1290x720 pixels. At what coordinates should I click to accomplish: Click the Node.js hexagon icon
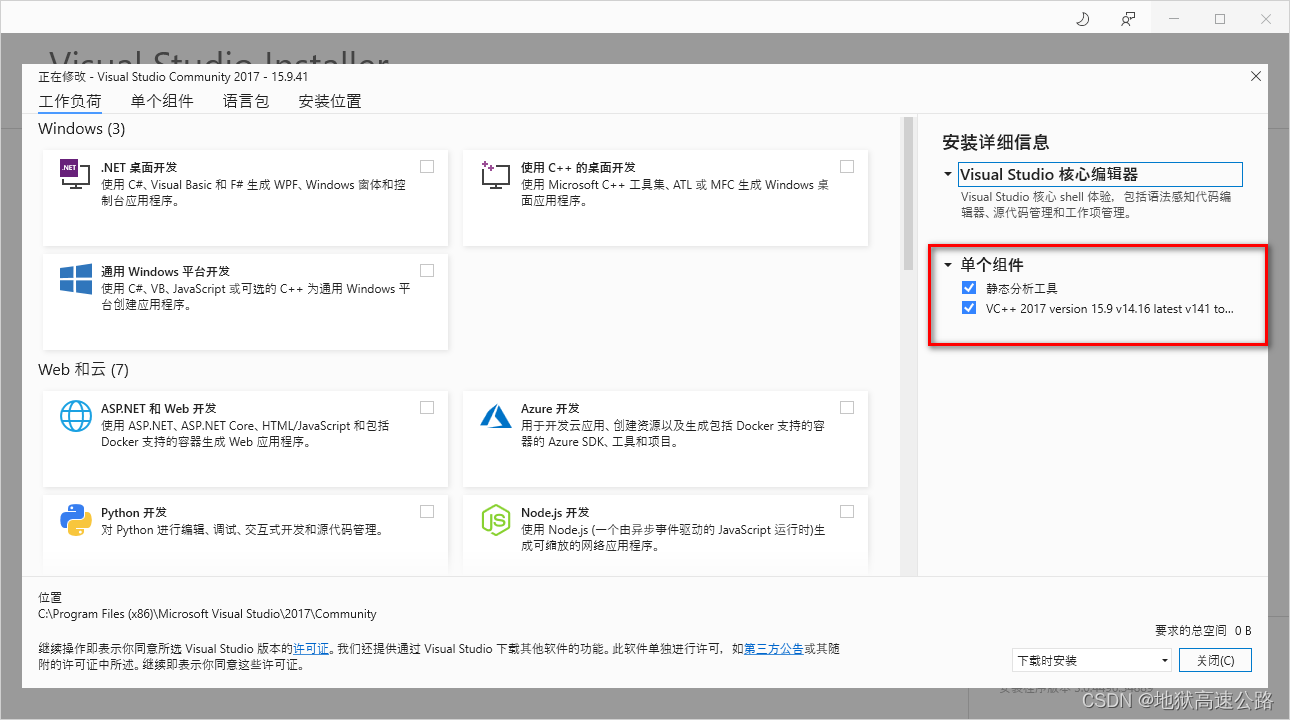496,520
